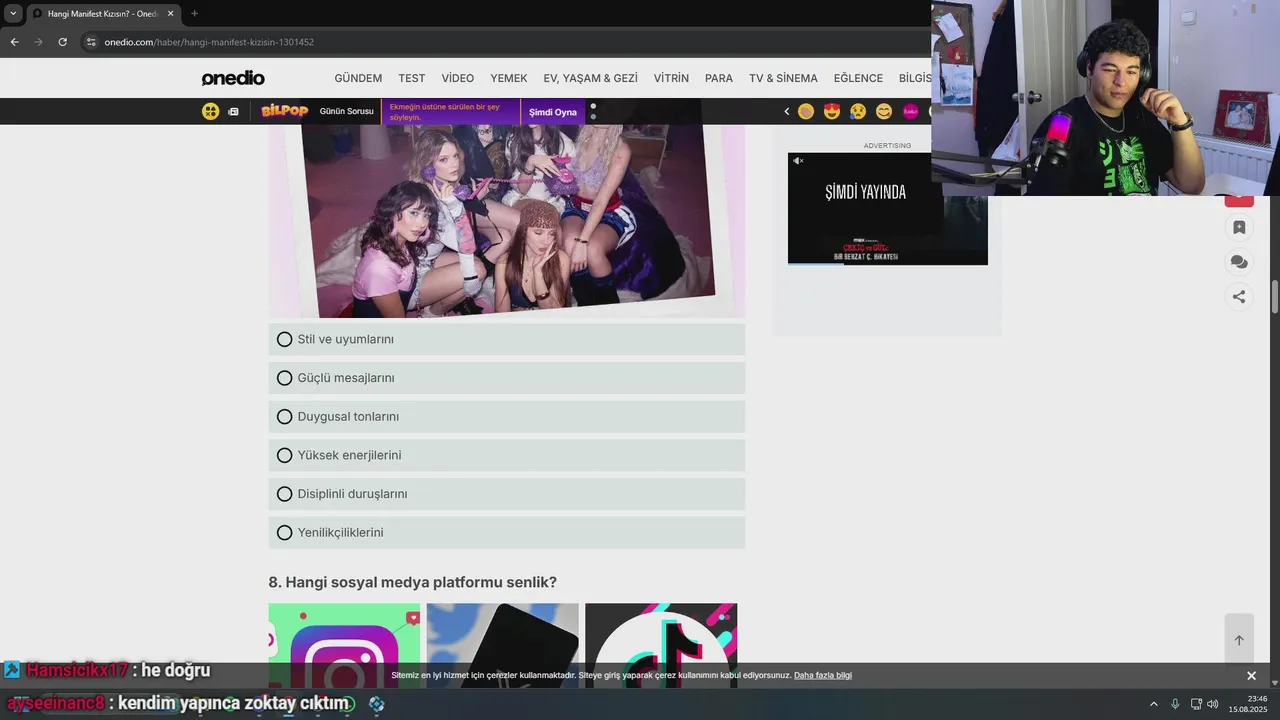Reload the page

point(62,42)
